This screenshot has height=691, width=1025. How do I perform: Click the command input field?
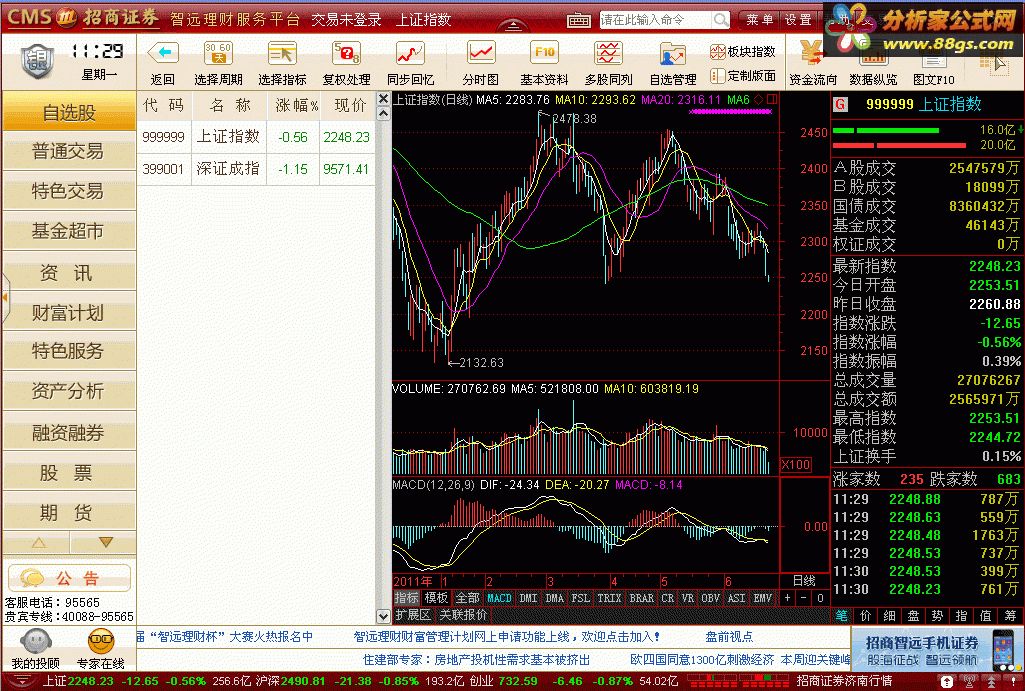655,20
